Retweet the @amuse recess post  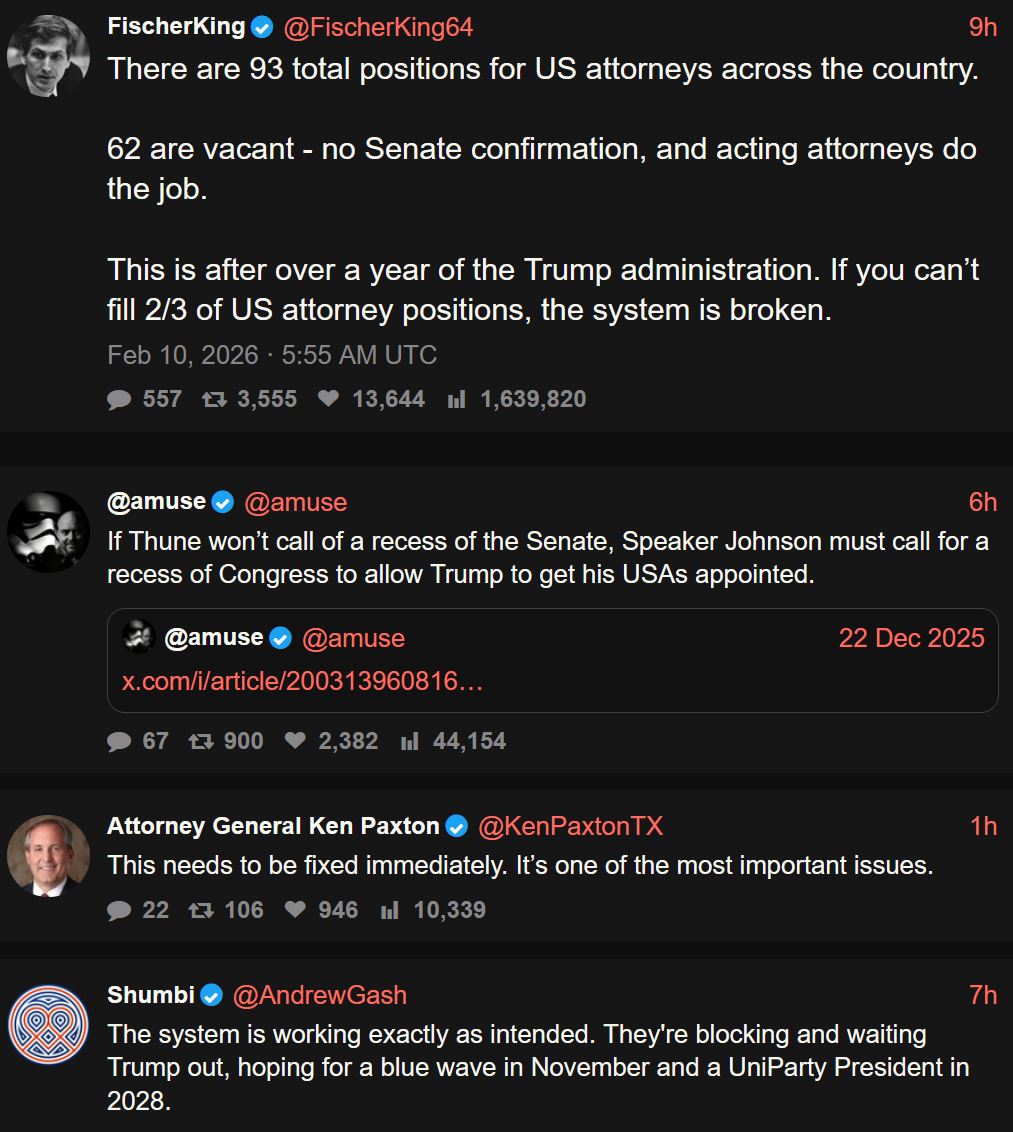[200, 741]
